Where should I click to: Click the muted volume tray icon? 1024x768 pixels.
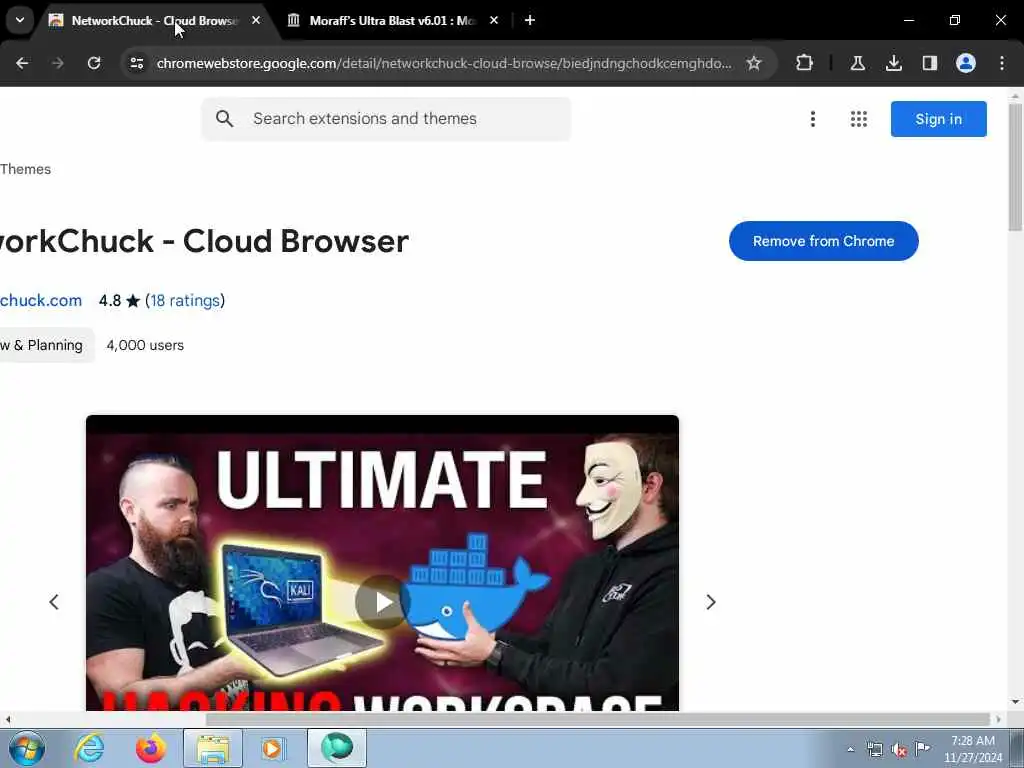pyautogui.click(x=899, y=750)
